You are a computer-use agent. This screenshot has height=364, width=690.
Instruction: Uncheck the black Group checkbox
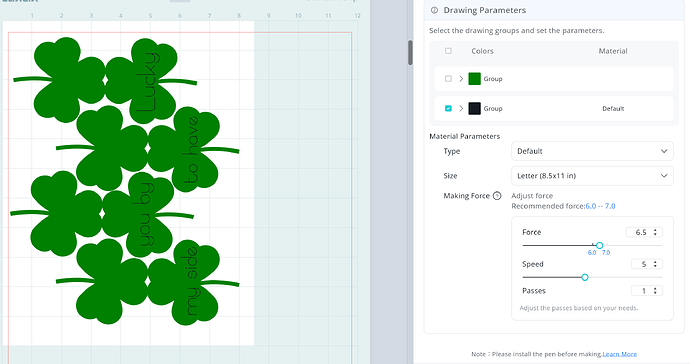[x=448, y=108]
